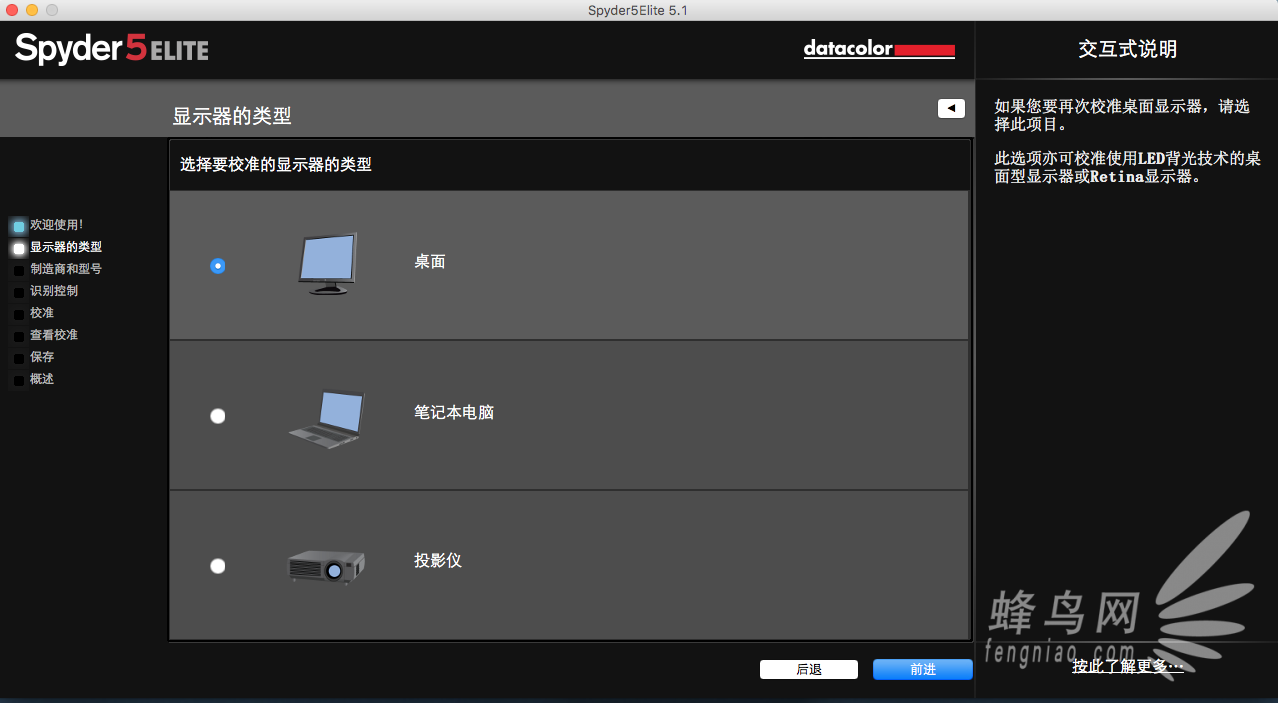This screenshot has width=1278, height=703.
Task: Open the 按此了解更多 link
Action: tap(1128, 666)
